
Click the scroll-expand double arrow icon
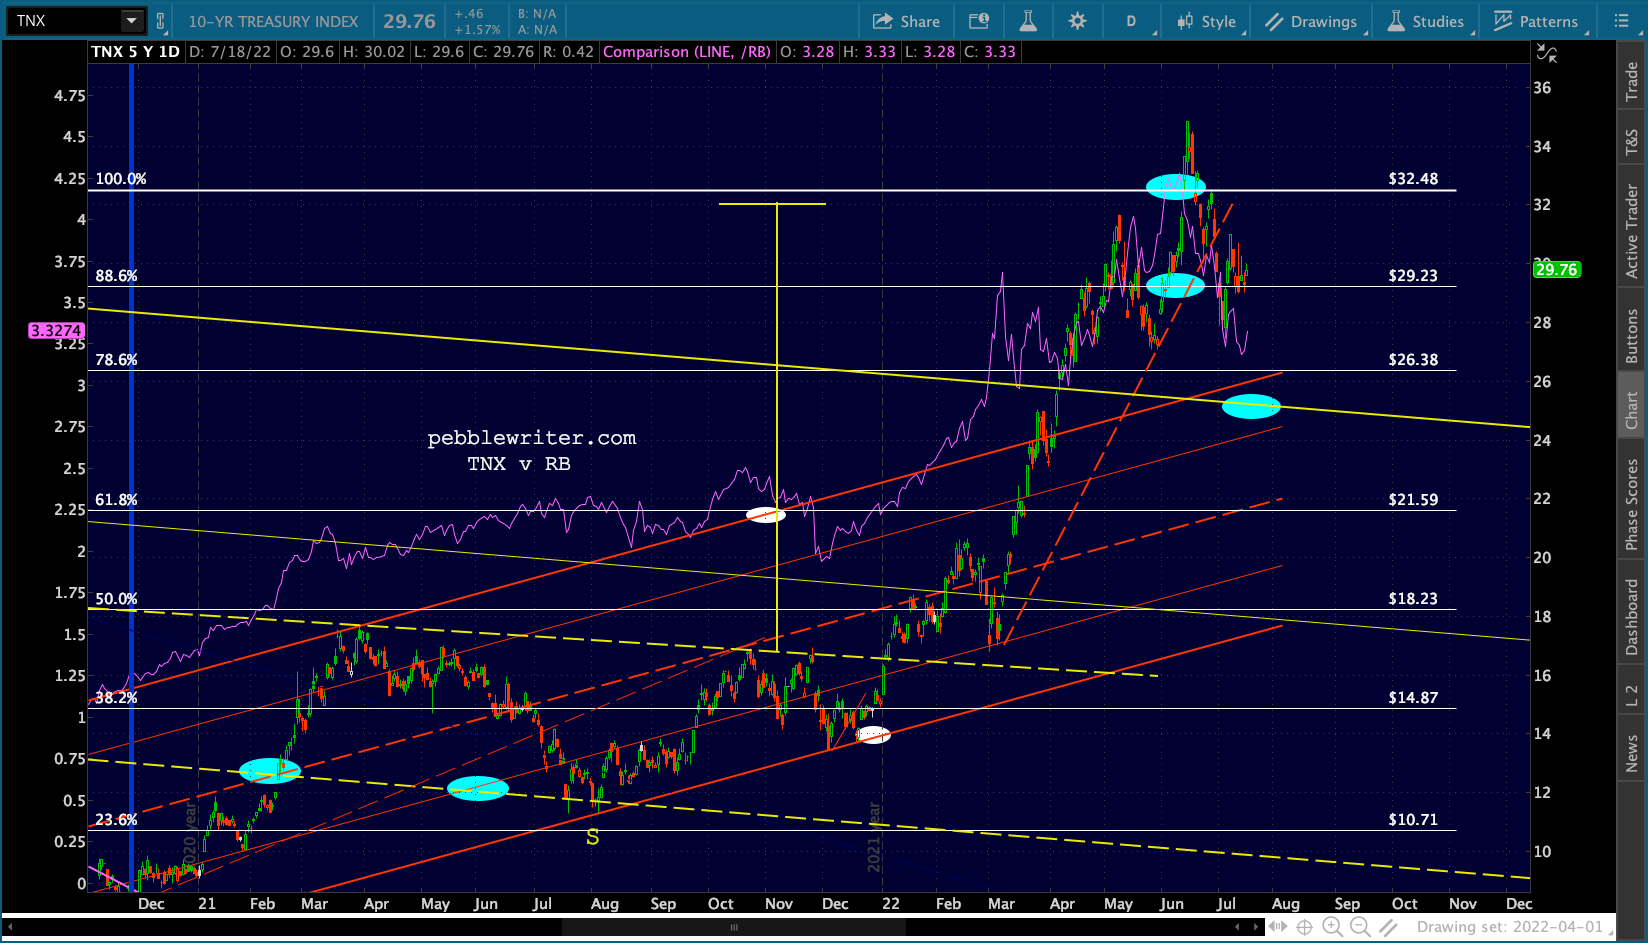[x=1277, y=927]
